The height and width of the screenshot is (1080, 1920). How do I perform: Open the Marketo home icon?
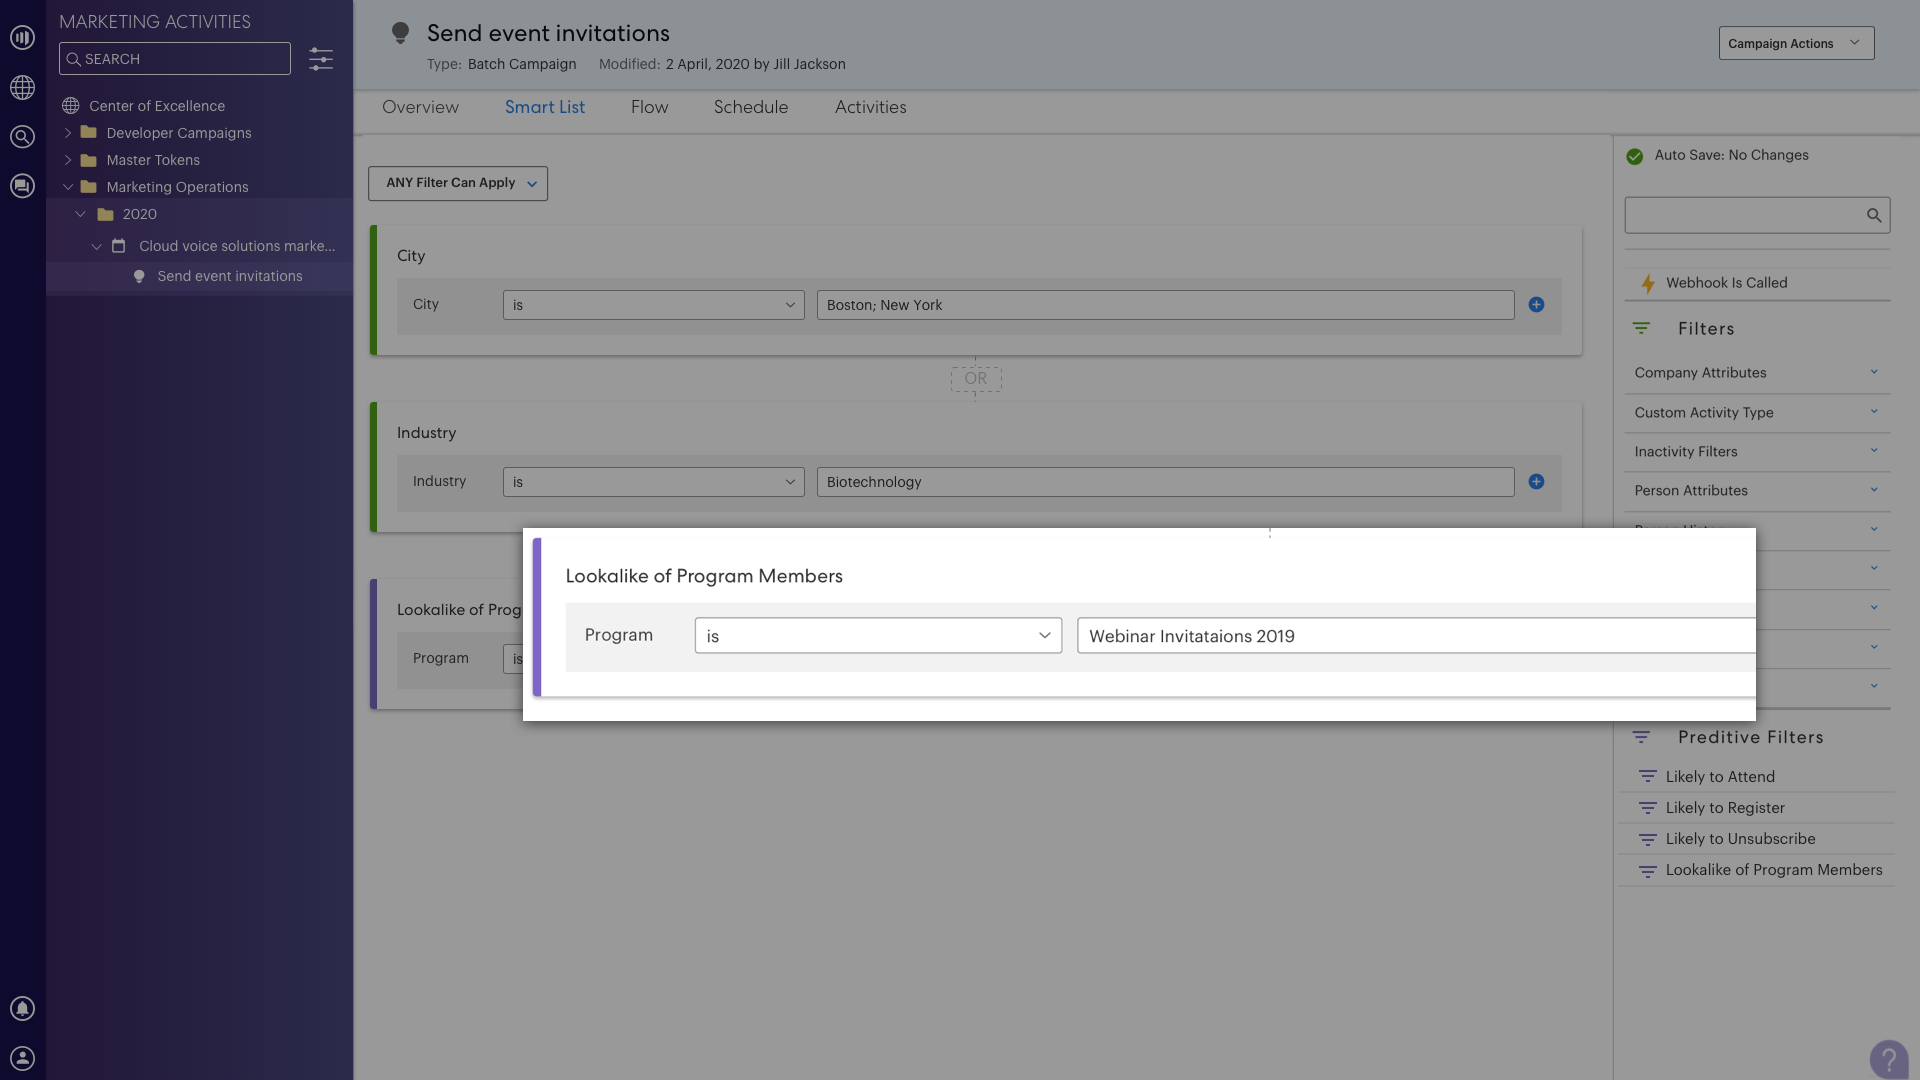pyautogui.click(x=22, y=37)
